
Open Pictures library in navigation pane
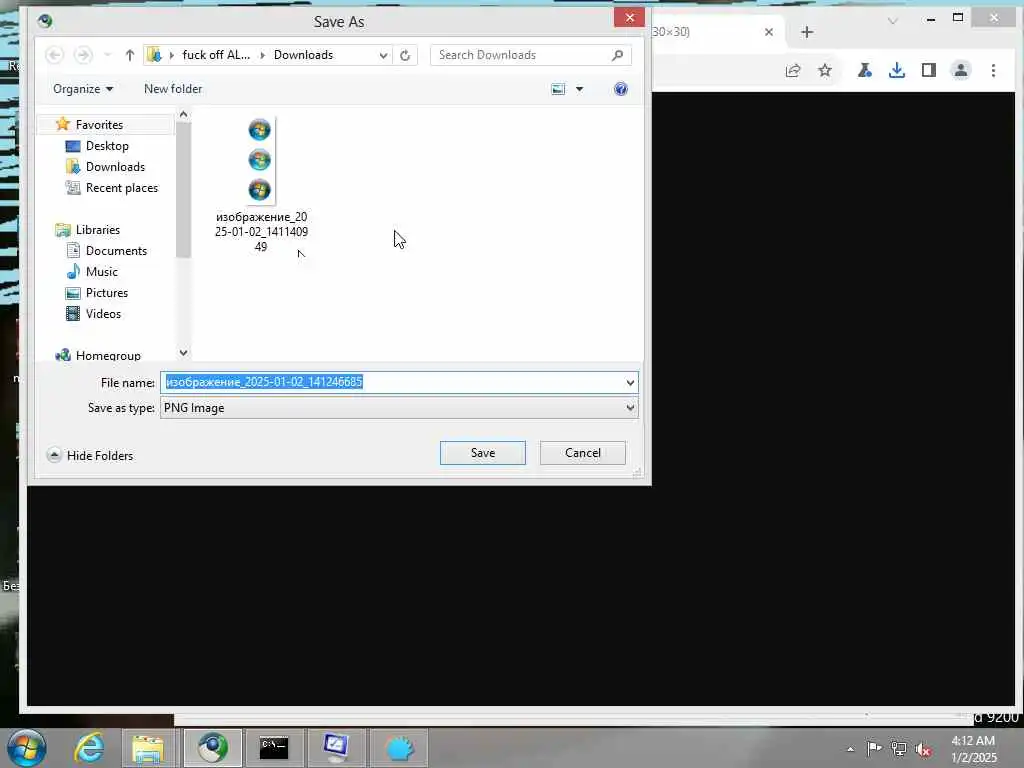pyautogui.click(x=106, y=293)
